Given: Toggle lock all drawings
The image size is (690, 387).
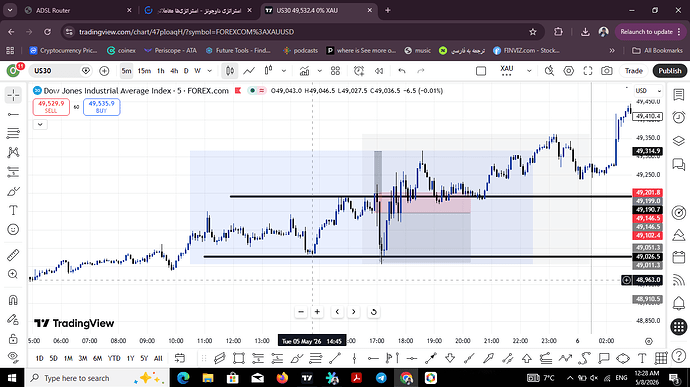Looking at the screenshot, I should click(x=13, y=339).
